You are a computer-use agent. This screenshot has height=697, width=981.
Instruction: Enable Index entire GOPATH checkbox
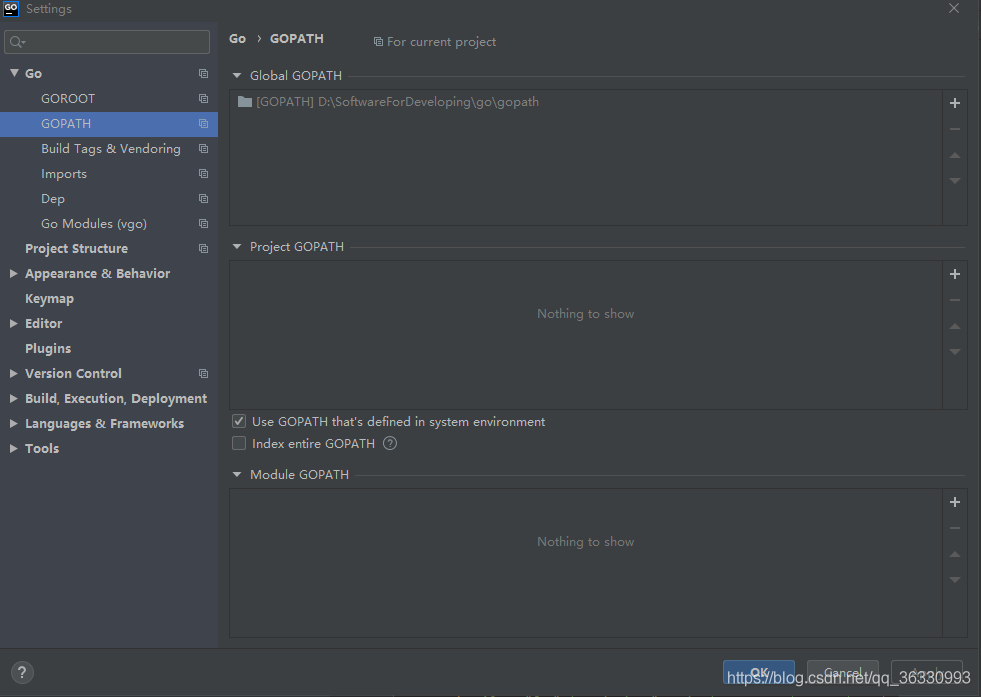[x=239, y=444]
